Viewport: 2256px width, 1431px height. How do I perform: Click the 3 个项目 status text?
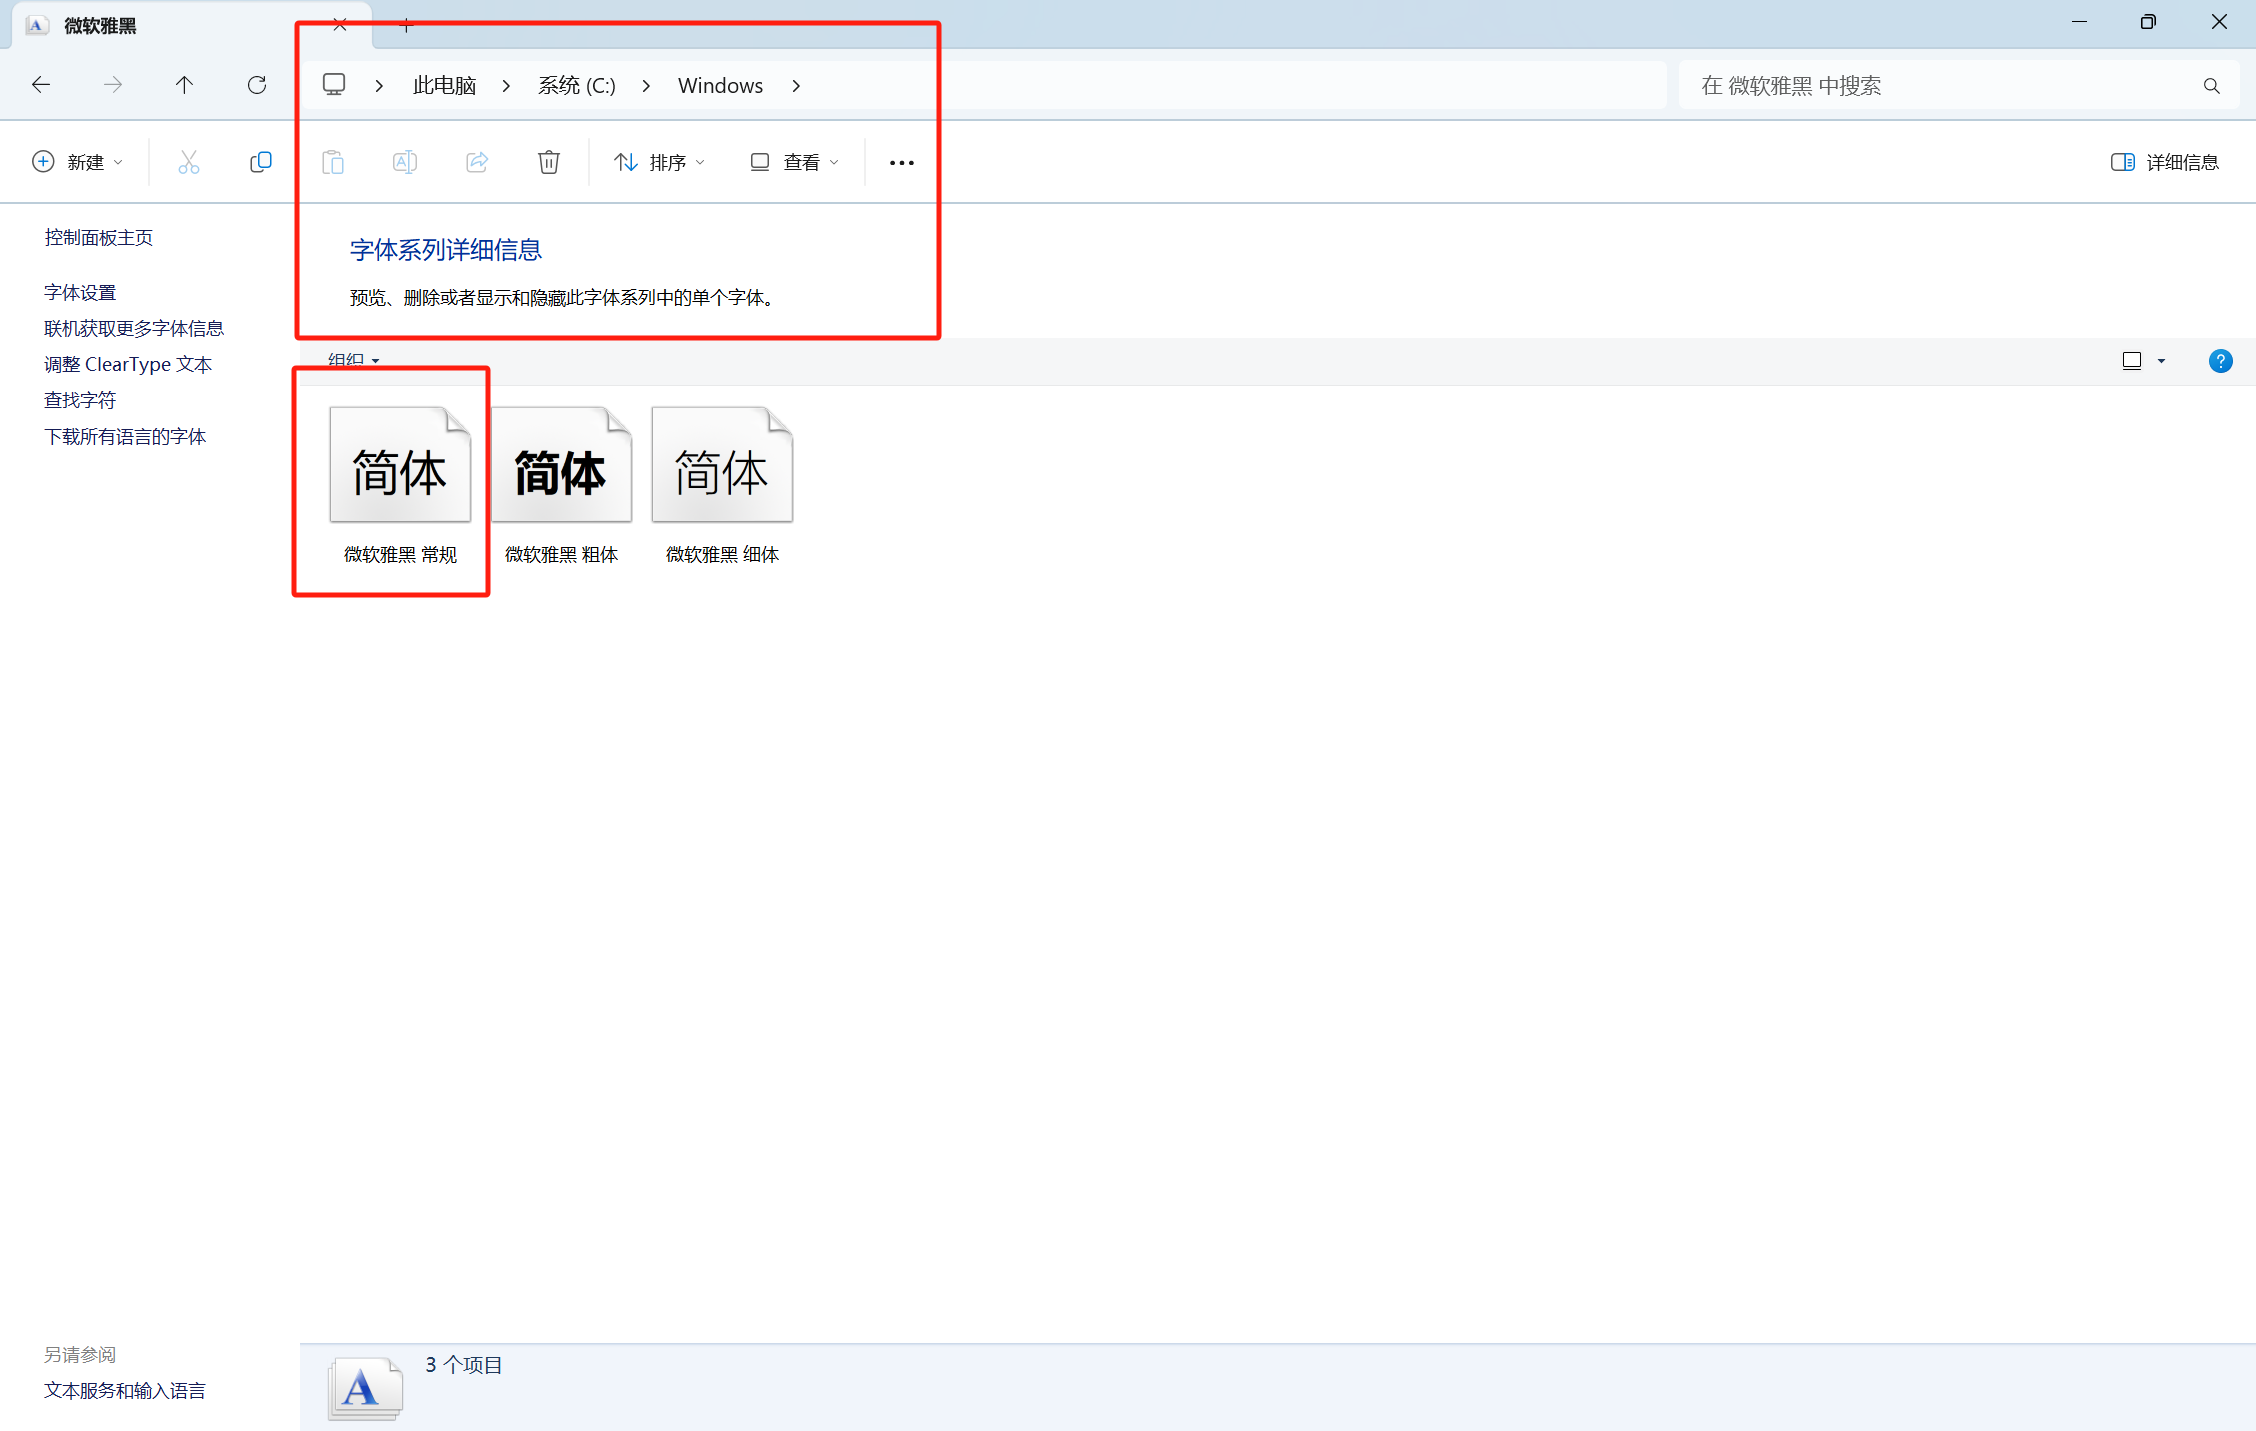pyautogui.click(x=464, y=1365)
